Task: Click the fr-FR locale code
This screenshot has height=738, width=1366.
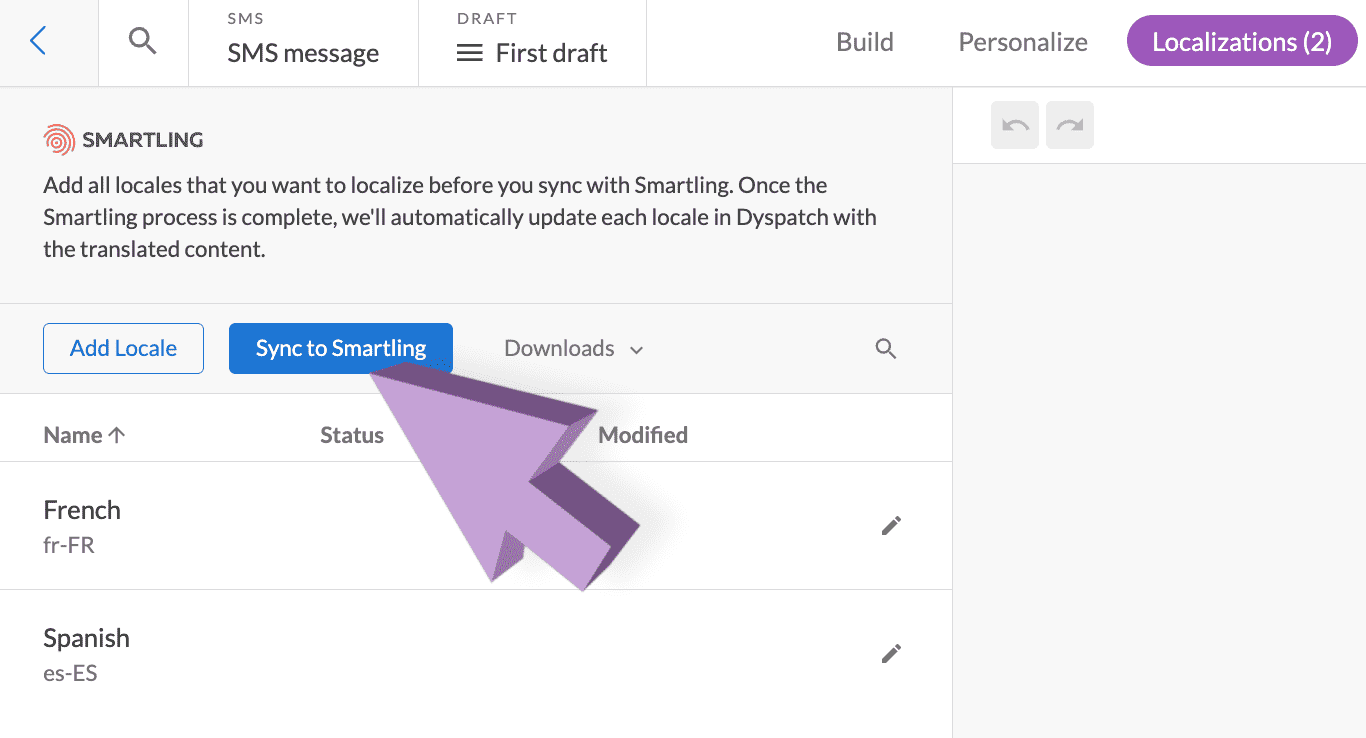Action: coord(69,546)
